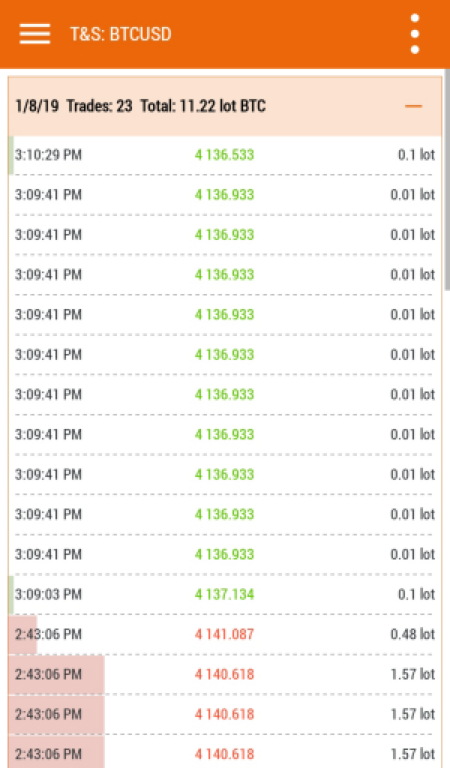Screen dimensions: 450x768
Task: Tap the green indicator bar on 3:10:29 row
Action: 11,155
